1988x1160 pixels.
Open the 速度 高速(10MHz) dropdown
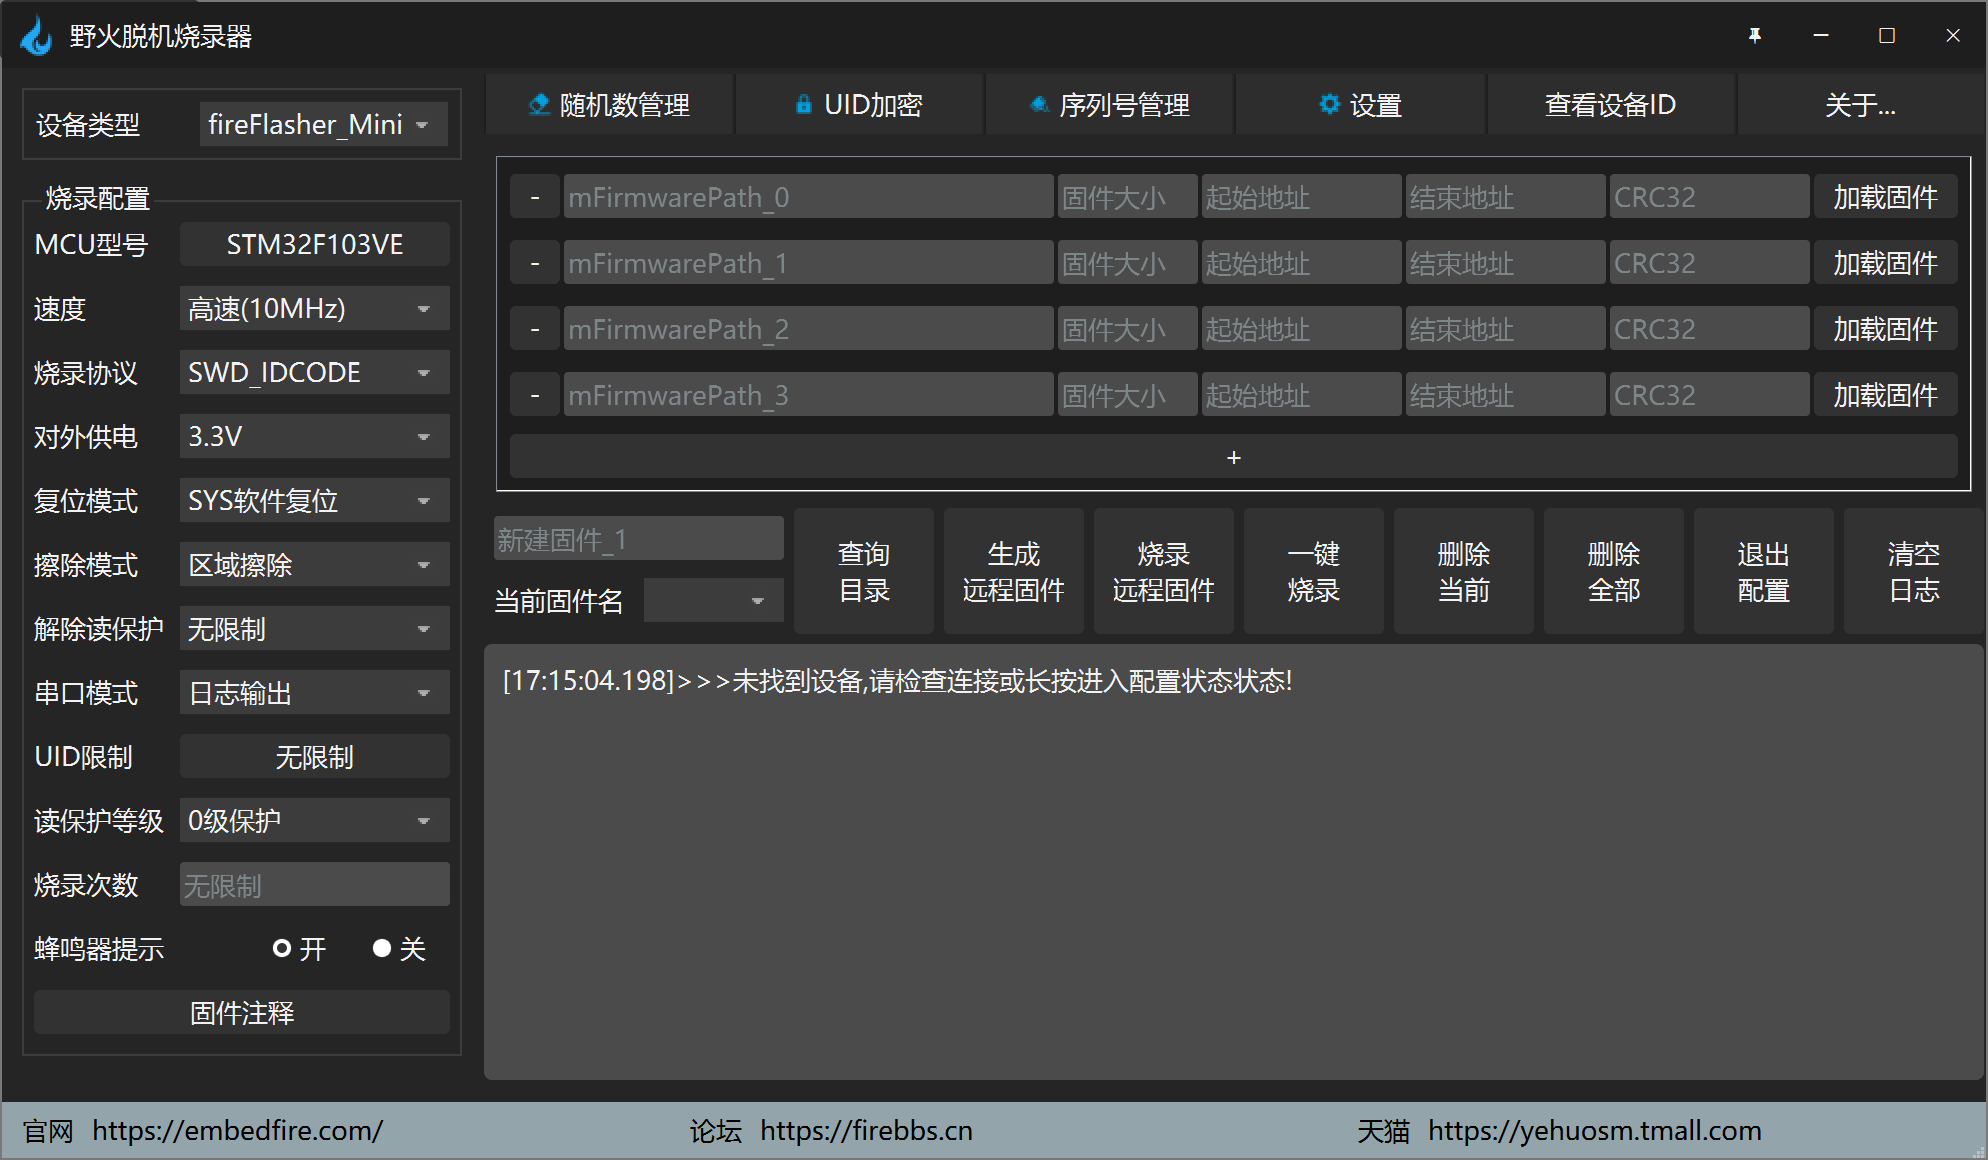314,308
